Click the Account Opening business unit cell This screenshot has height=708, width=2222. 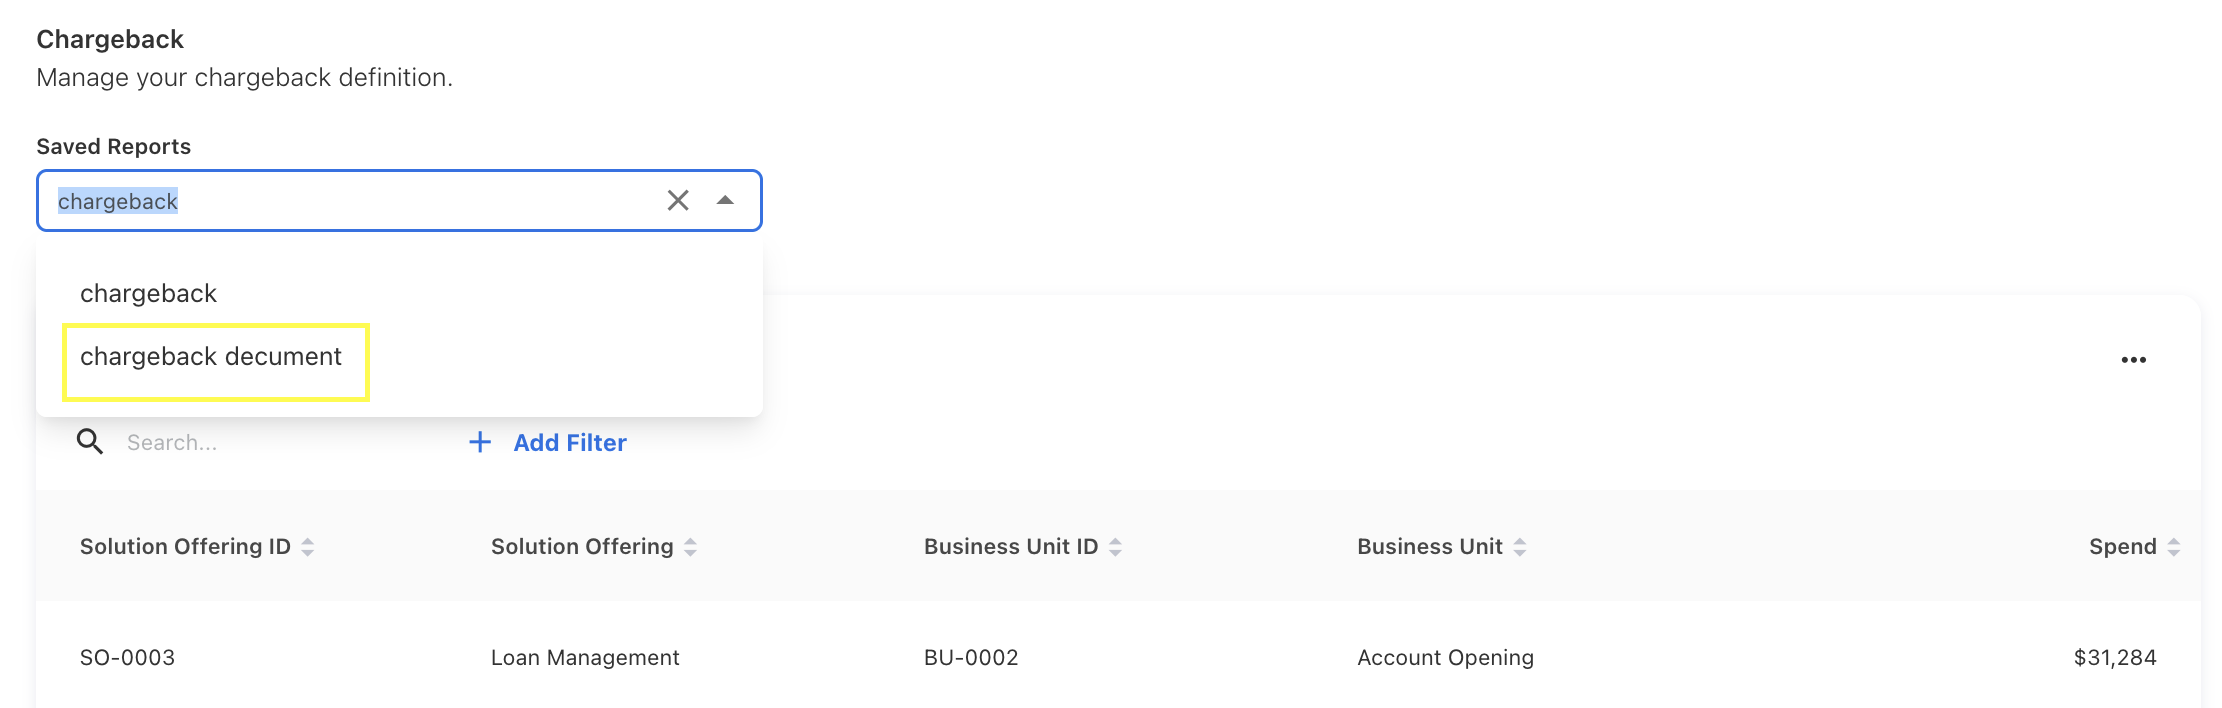(1445, 658)
